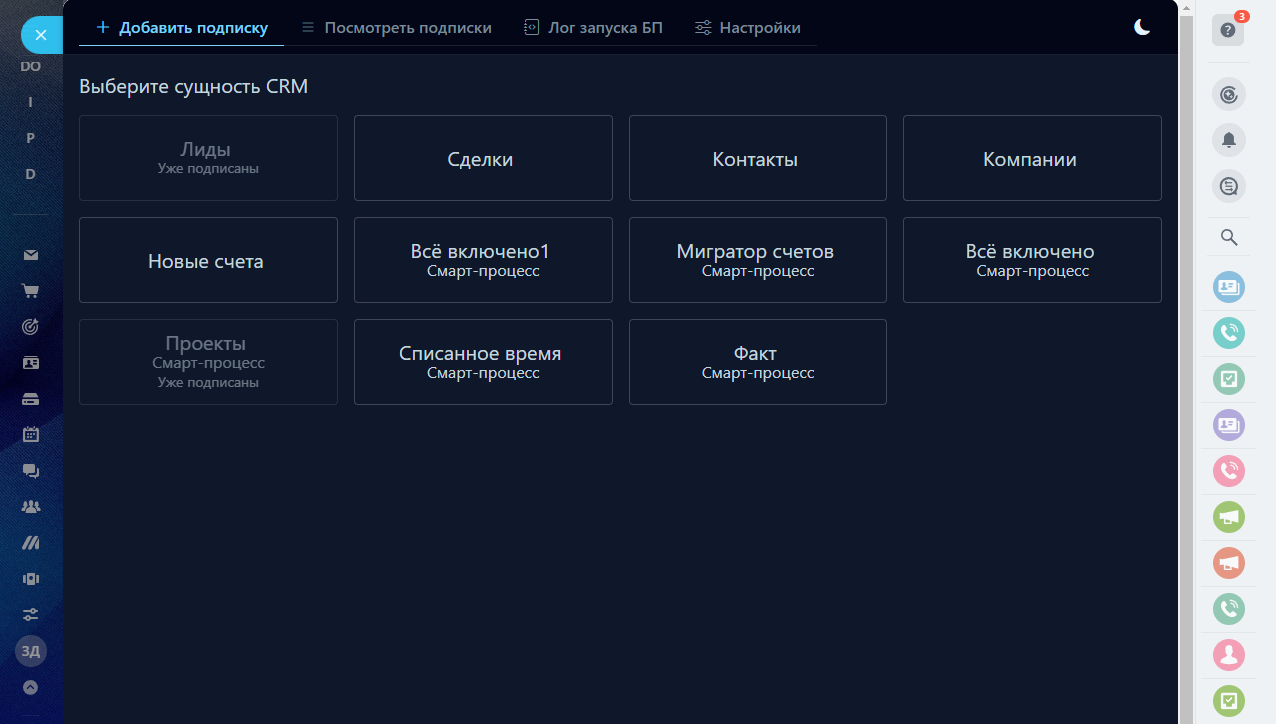Click the orange megaphone icon
1276x724 pixels.
point(1228,563)
